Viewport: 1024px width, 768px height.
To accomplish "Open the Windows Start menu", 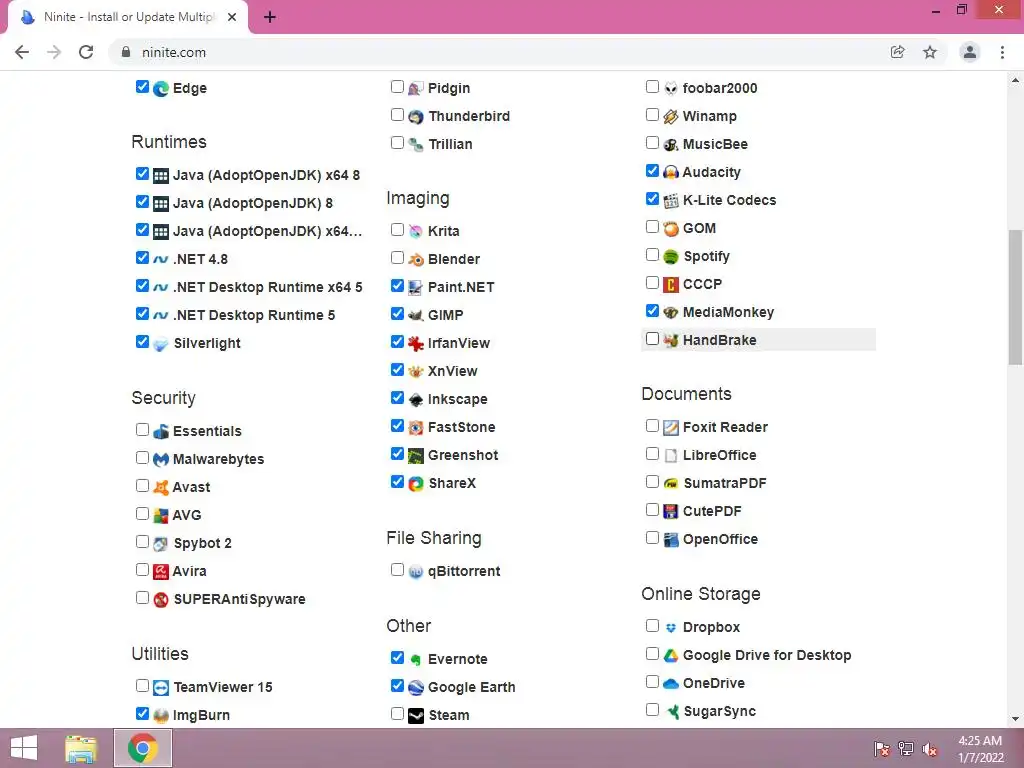I will (24, 748).
